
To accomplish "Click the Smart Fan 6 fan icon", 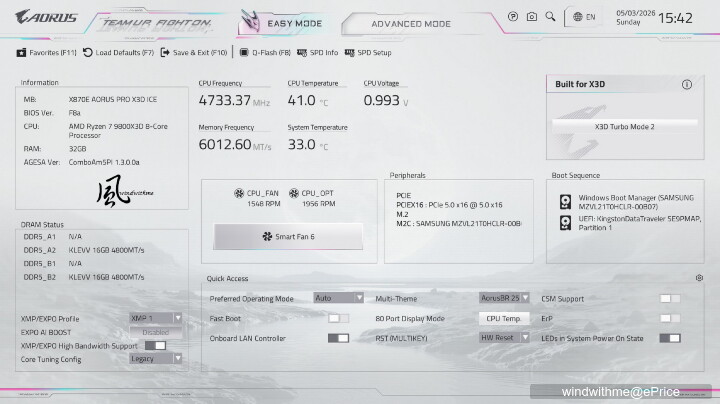I will [x=267, y=236].
